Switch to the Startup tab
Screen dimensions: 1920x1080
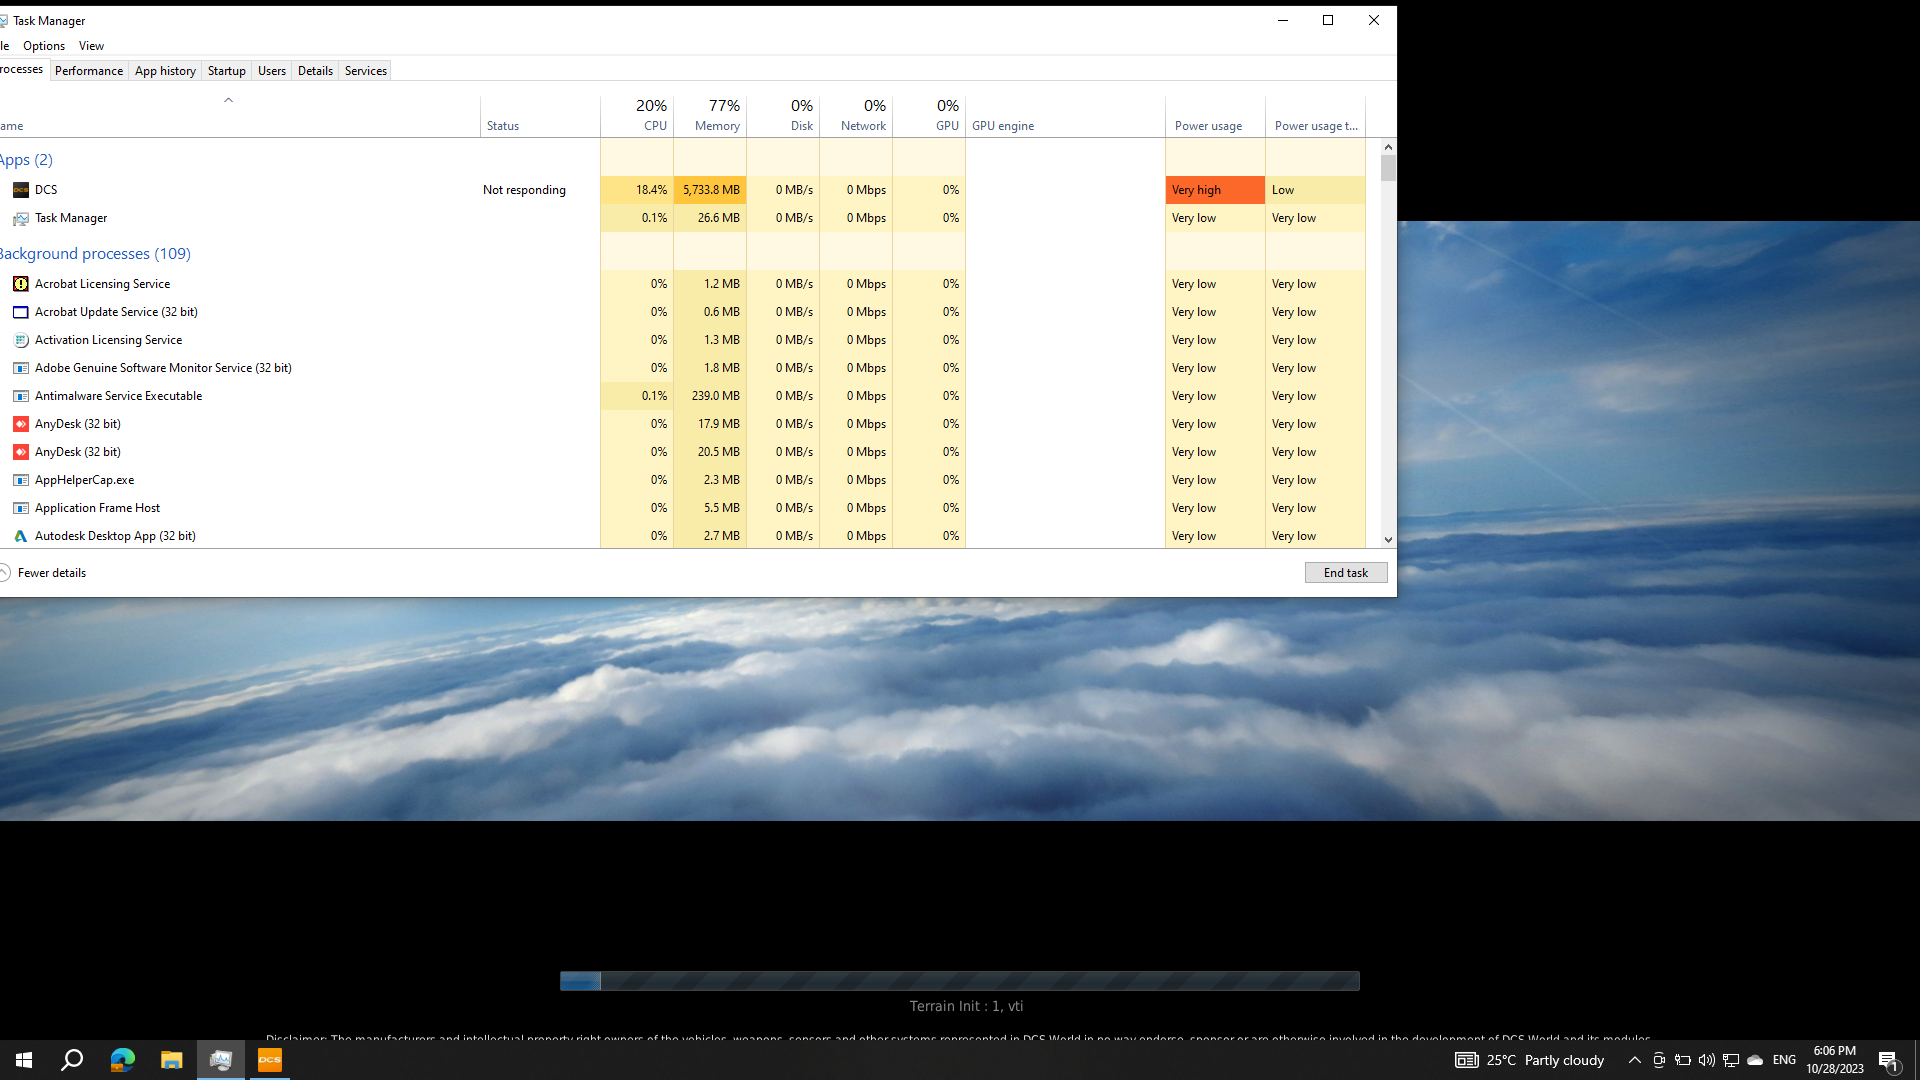(227, 71)
